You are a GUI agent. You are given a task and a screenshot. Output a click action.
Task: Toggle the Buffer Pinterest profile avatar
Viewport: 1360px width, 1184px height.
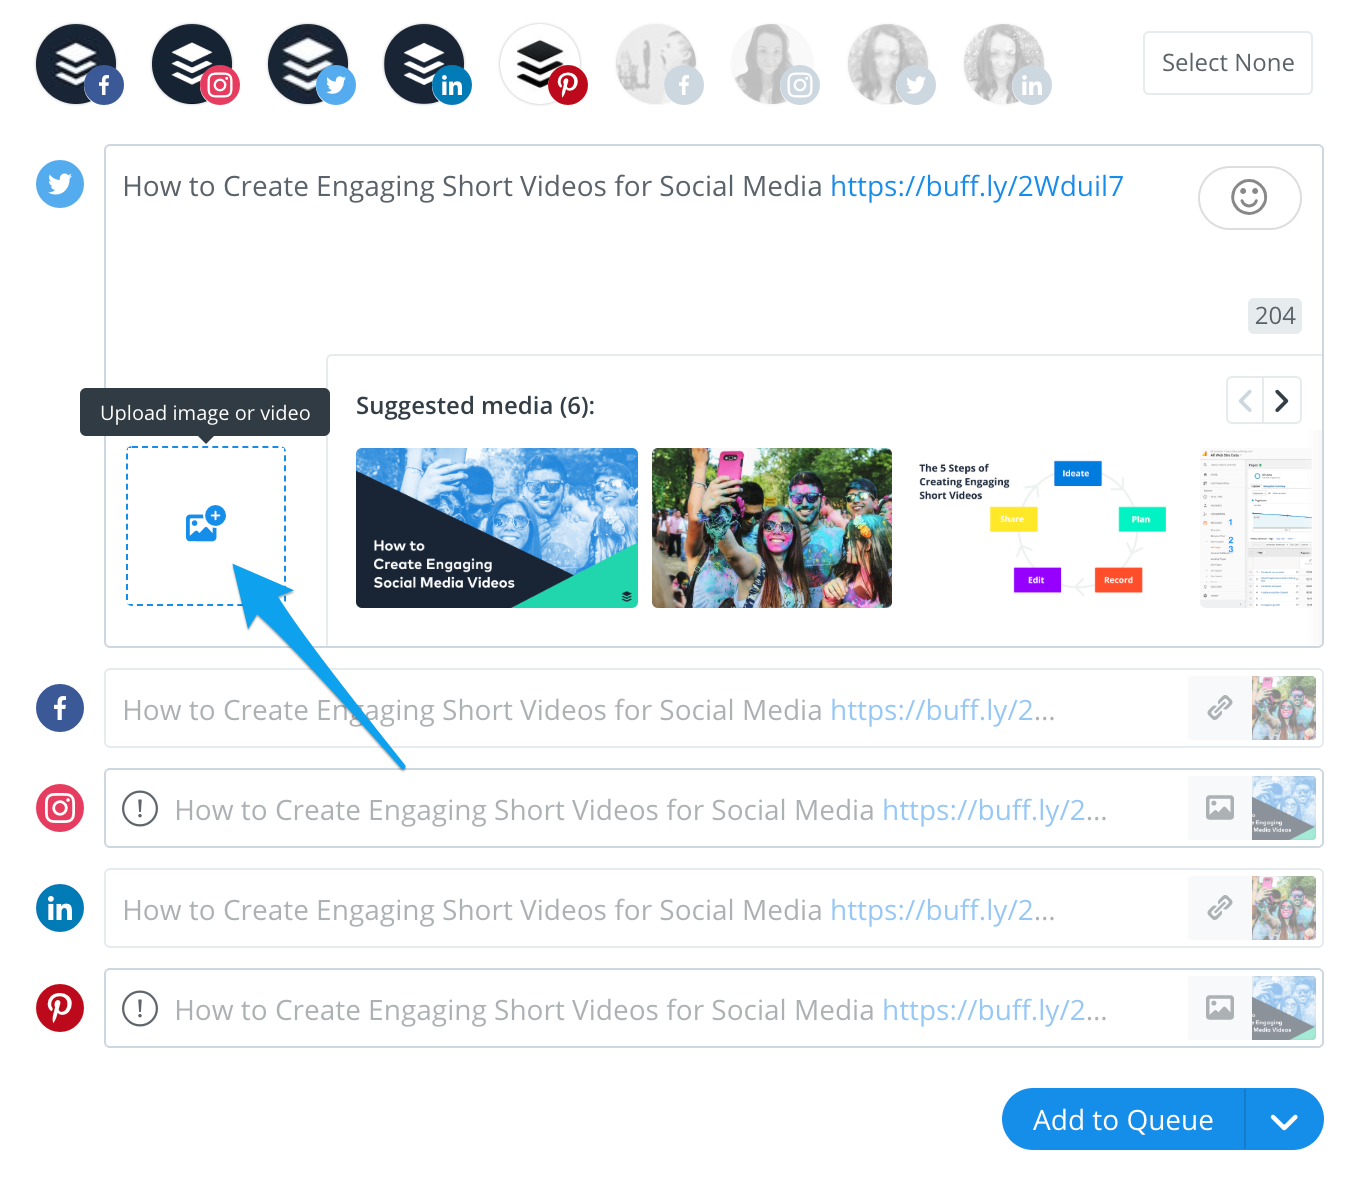[x=542, y=64]
